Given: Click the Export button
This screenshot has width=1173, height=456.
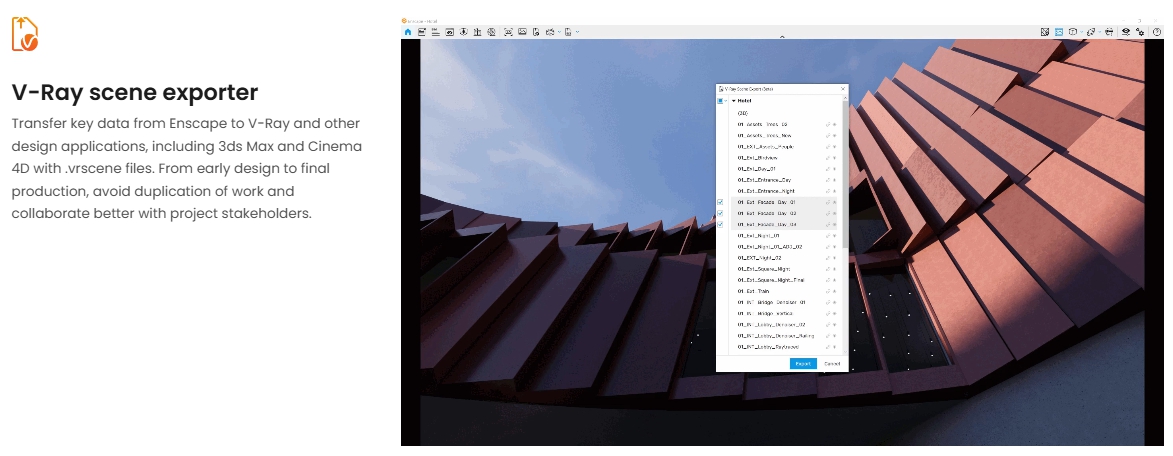Looking at the screenshot, I should click(x=803, y=363).
